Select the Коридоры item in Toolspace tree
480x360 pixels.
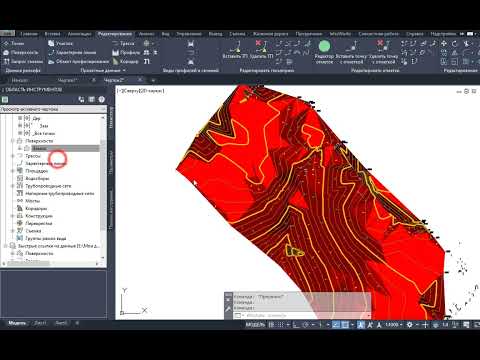click(x=36, y=209)
